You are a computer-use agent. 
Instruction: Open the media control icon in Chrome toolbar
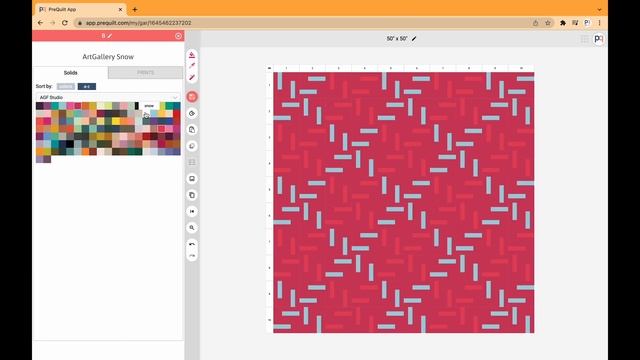point(575,23)
